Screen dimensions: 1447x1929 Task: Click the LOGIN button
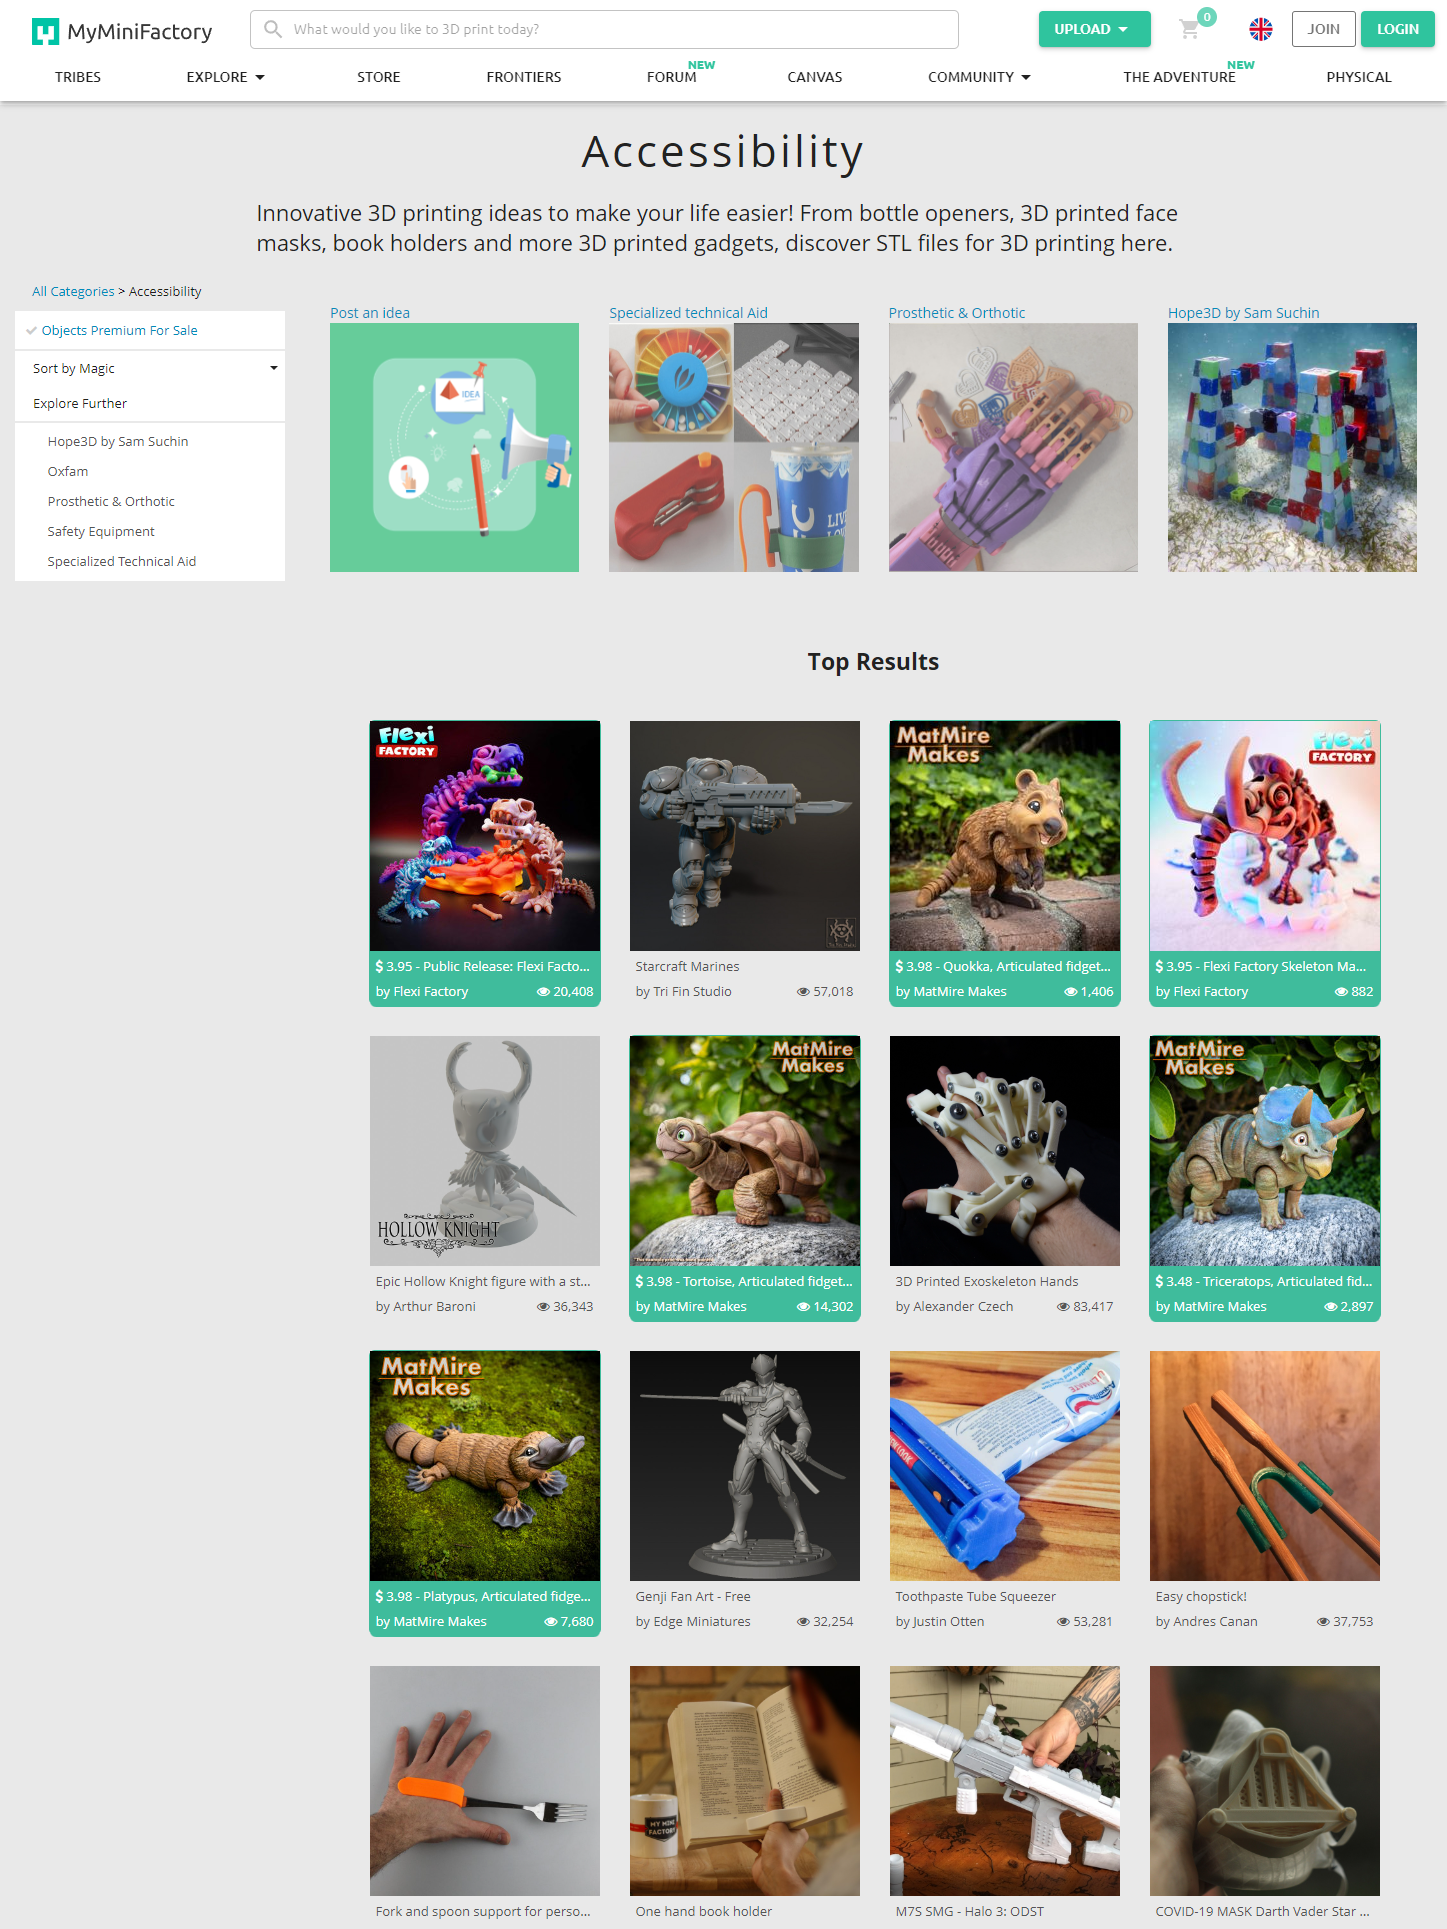(1398, 29)
